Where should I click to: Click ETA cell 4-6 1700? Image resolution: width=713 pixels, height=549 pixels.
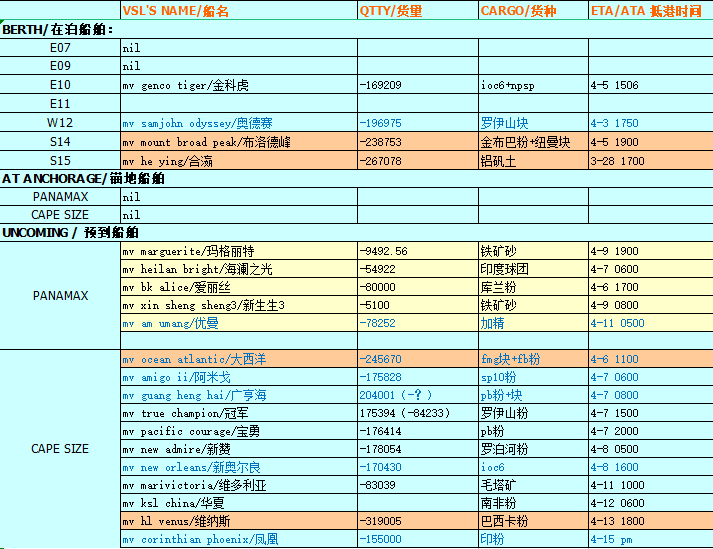click(651, 287)
